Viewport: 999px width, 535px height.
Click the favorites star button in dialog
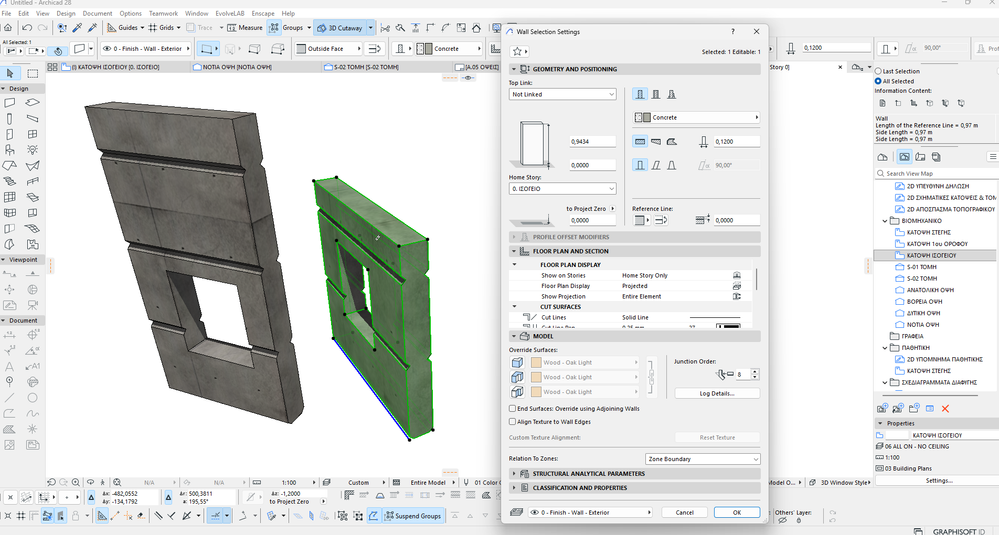pos(519,51)
